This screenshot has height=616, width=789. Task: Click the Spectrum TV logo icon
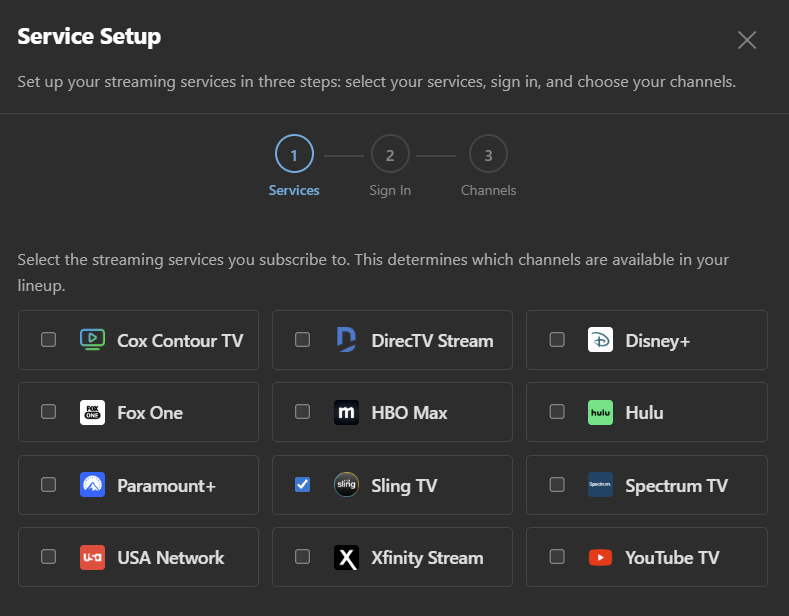600,485
